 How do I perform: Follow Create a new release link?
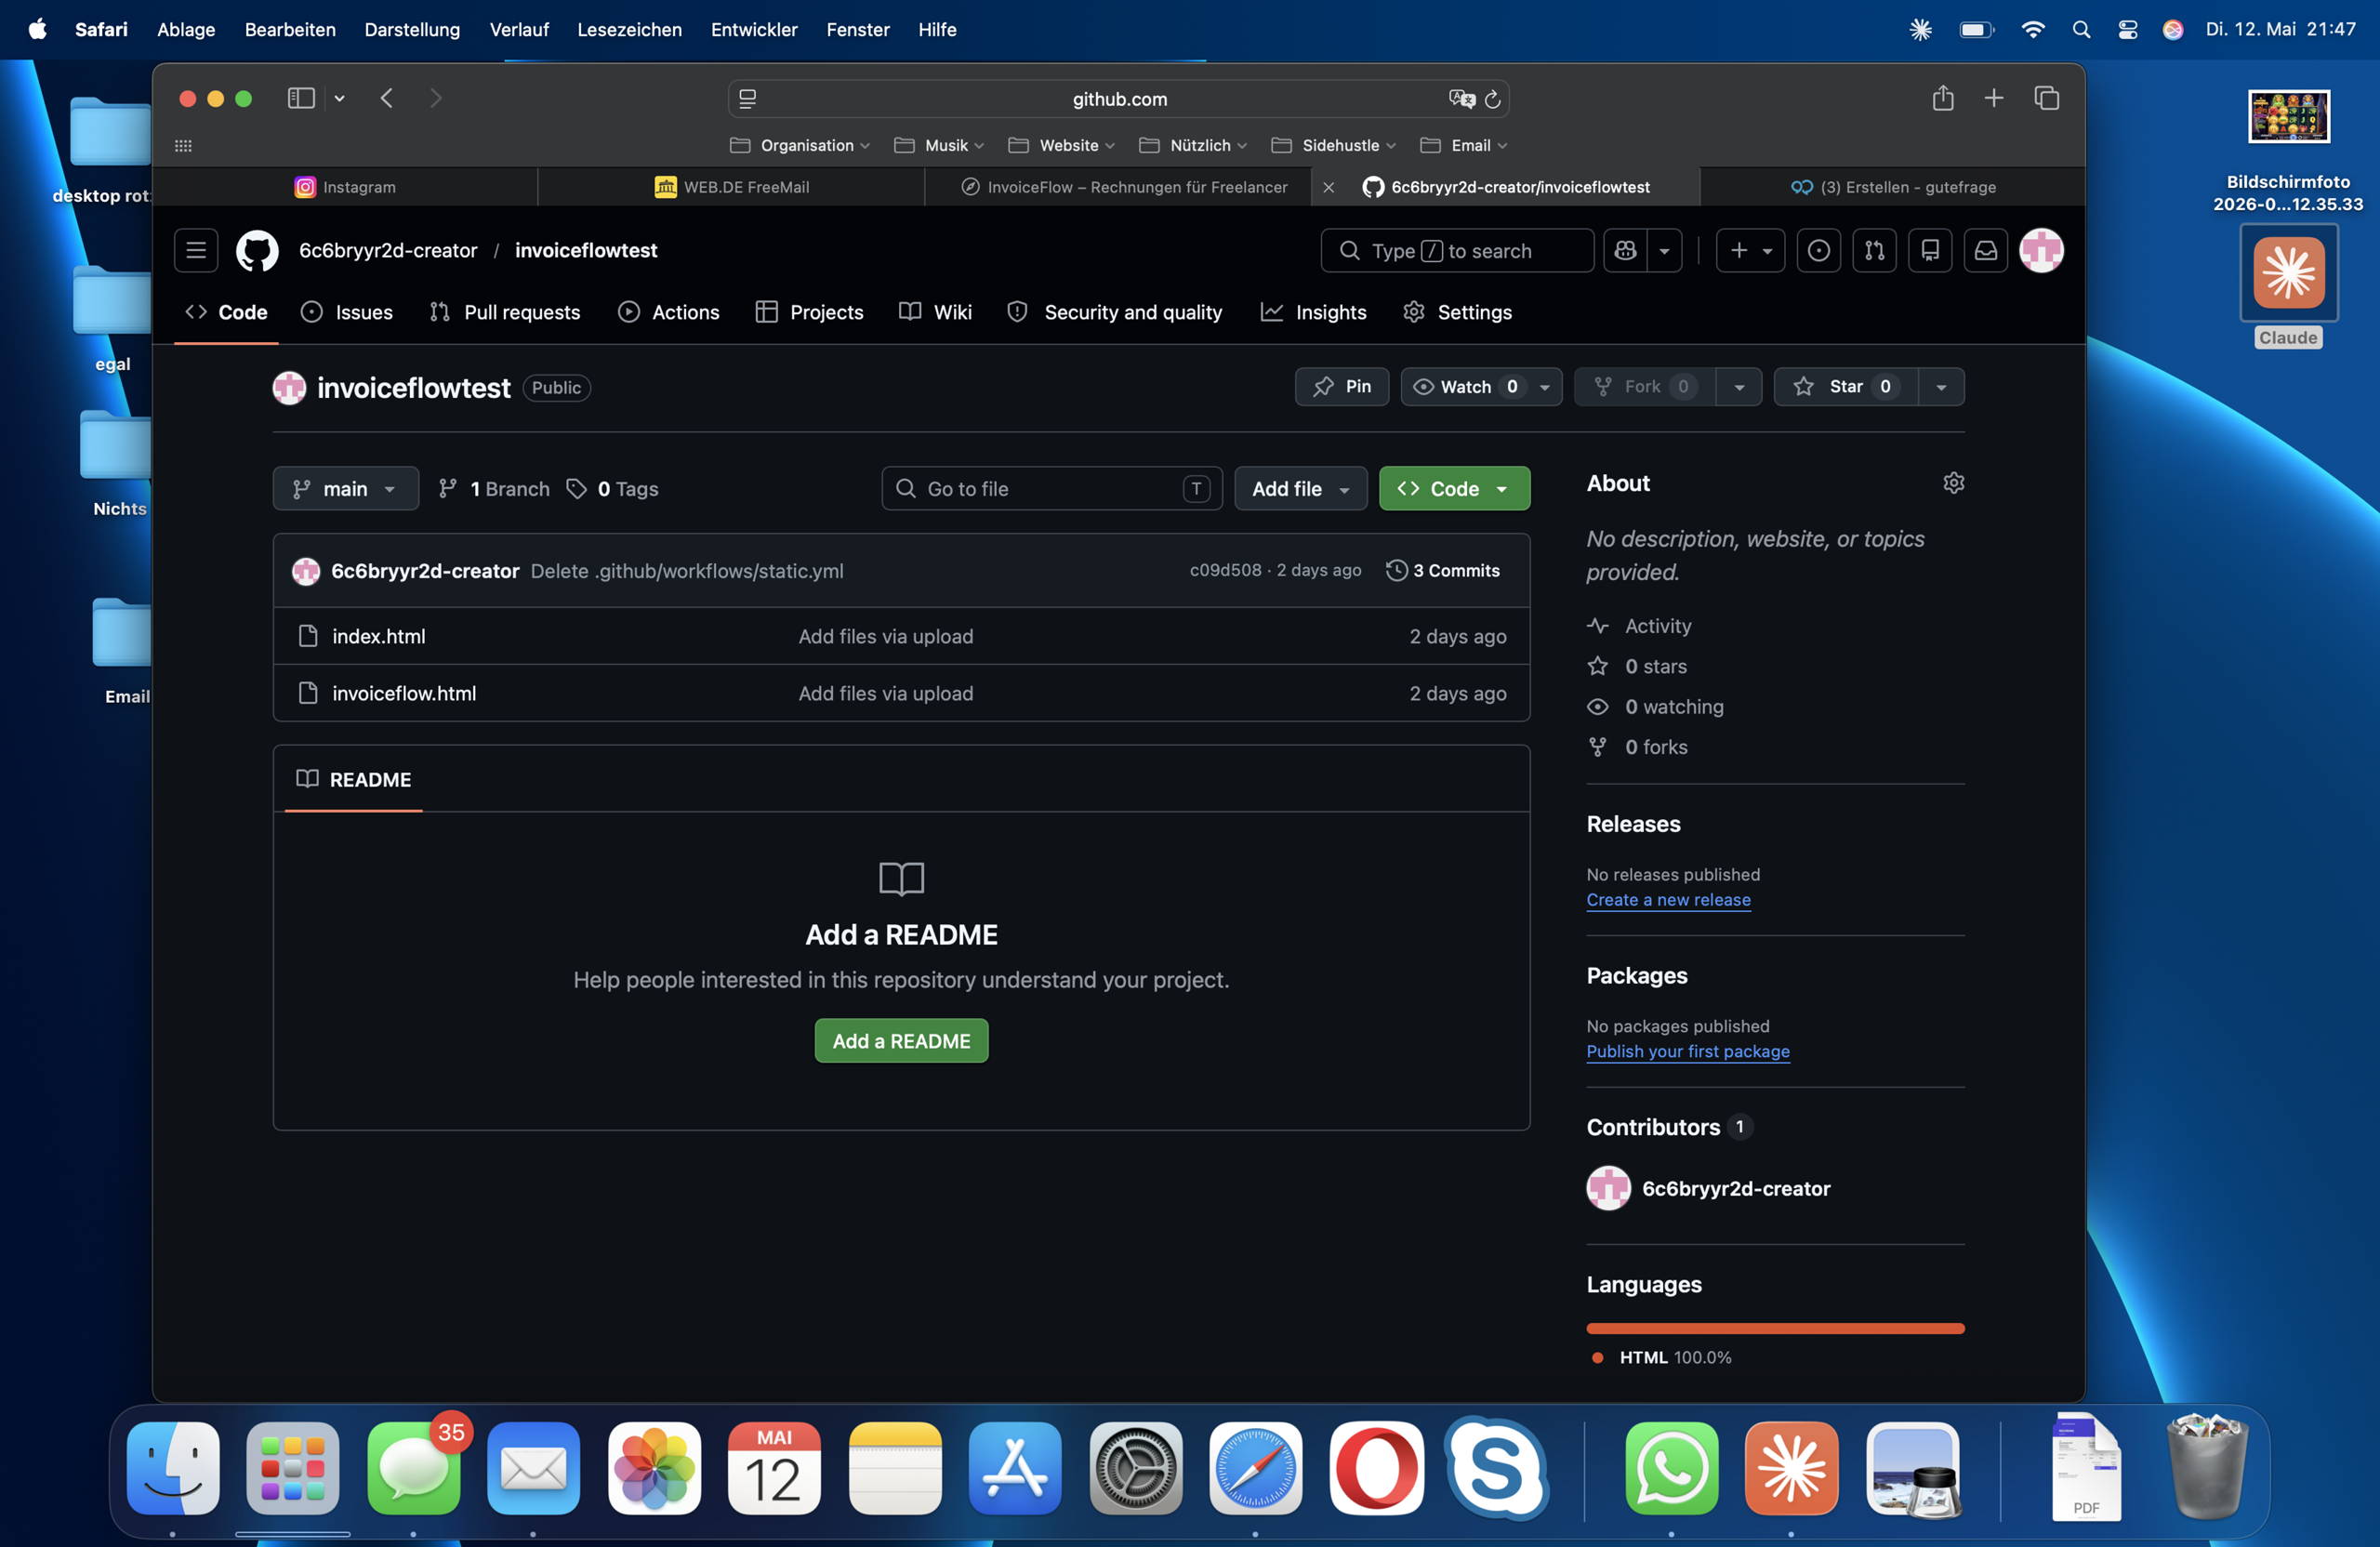point(1668,899)
